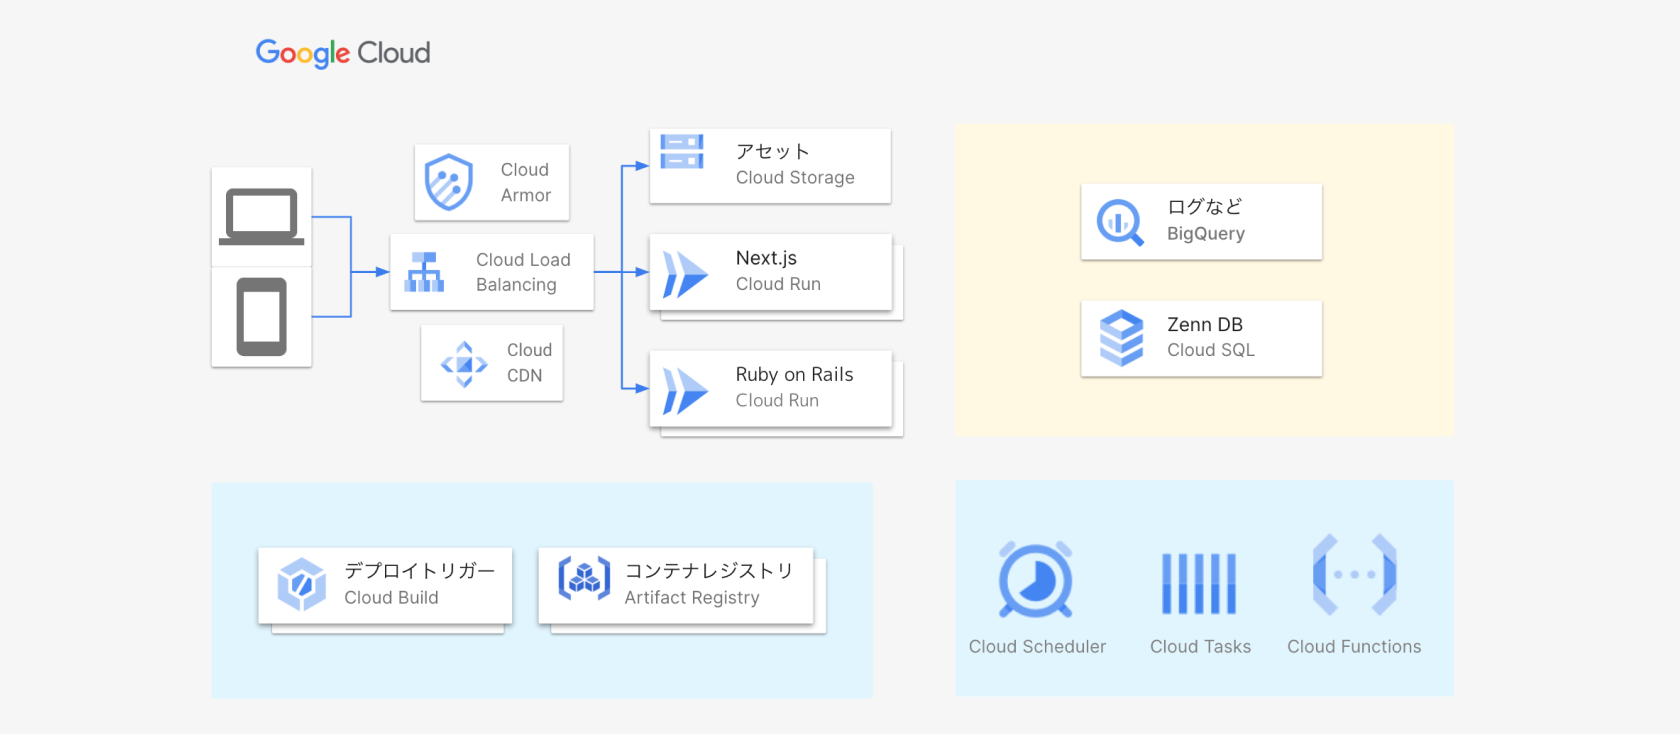The height and width of the screenshot is (734, 1680).
Task: Select the BigQuery magnifier icon
Action: click(1120, 222)
